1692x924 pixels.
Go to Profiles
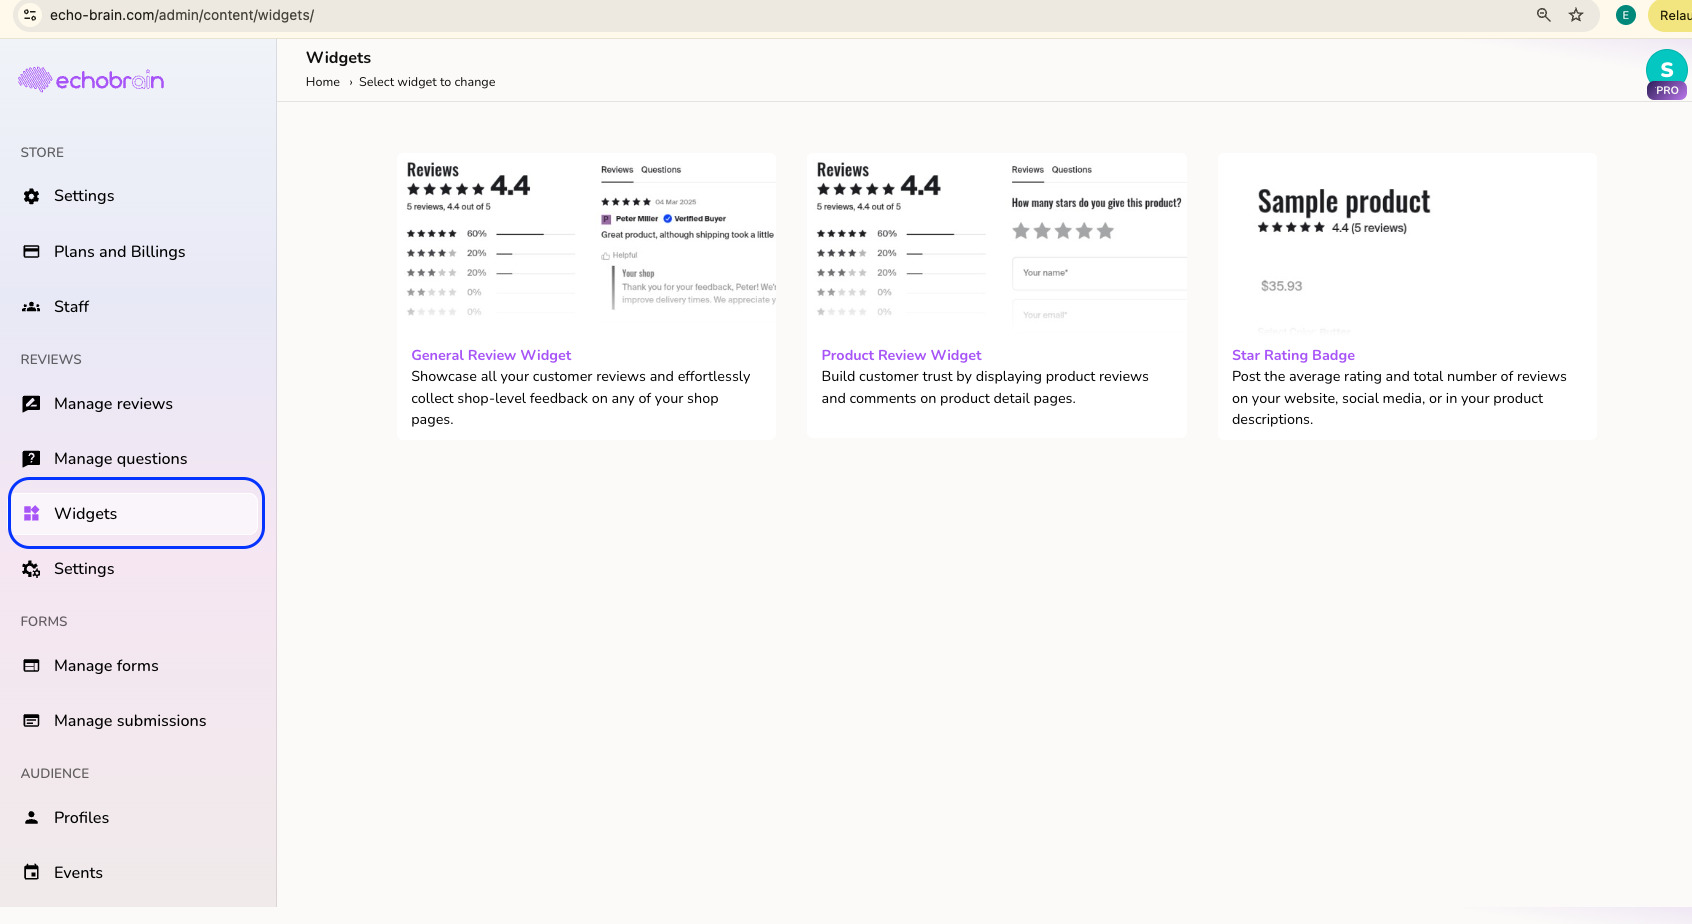[137, 818]
